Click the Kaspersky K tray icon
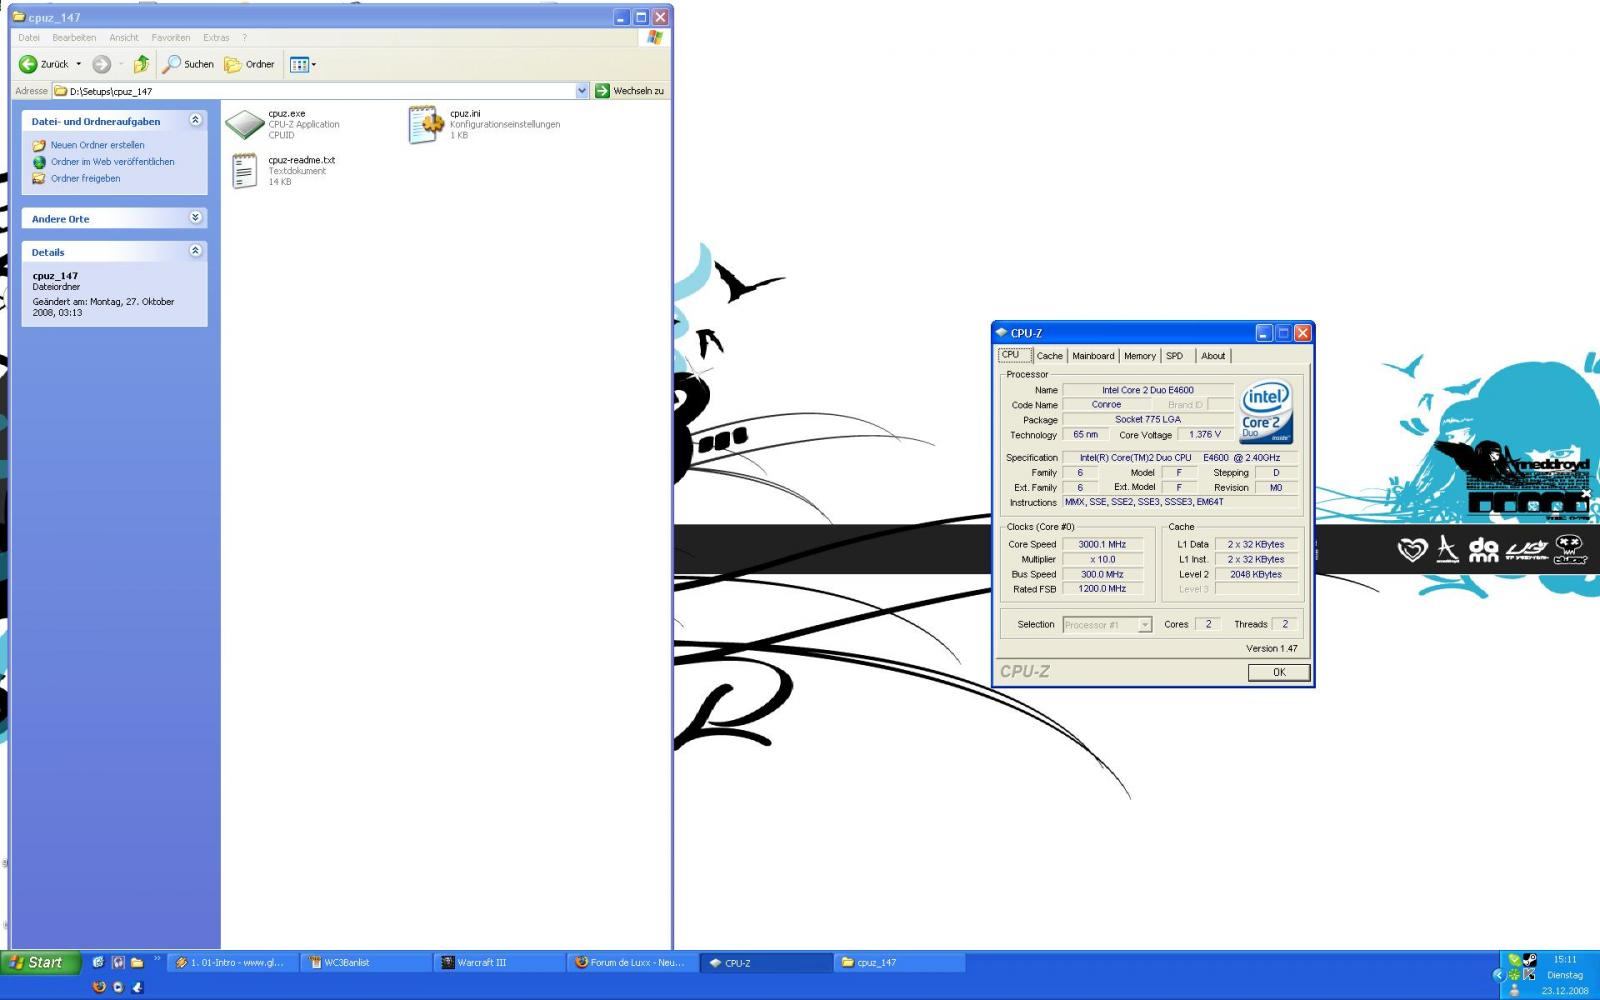Viewport: 1600px width, 1000px height. (1529, 975)
